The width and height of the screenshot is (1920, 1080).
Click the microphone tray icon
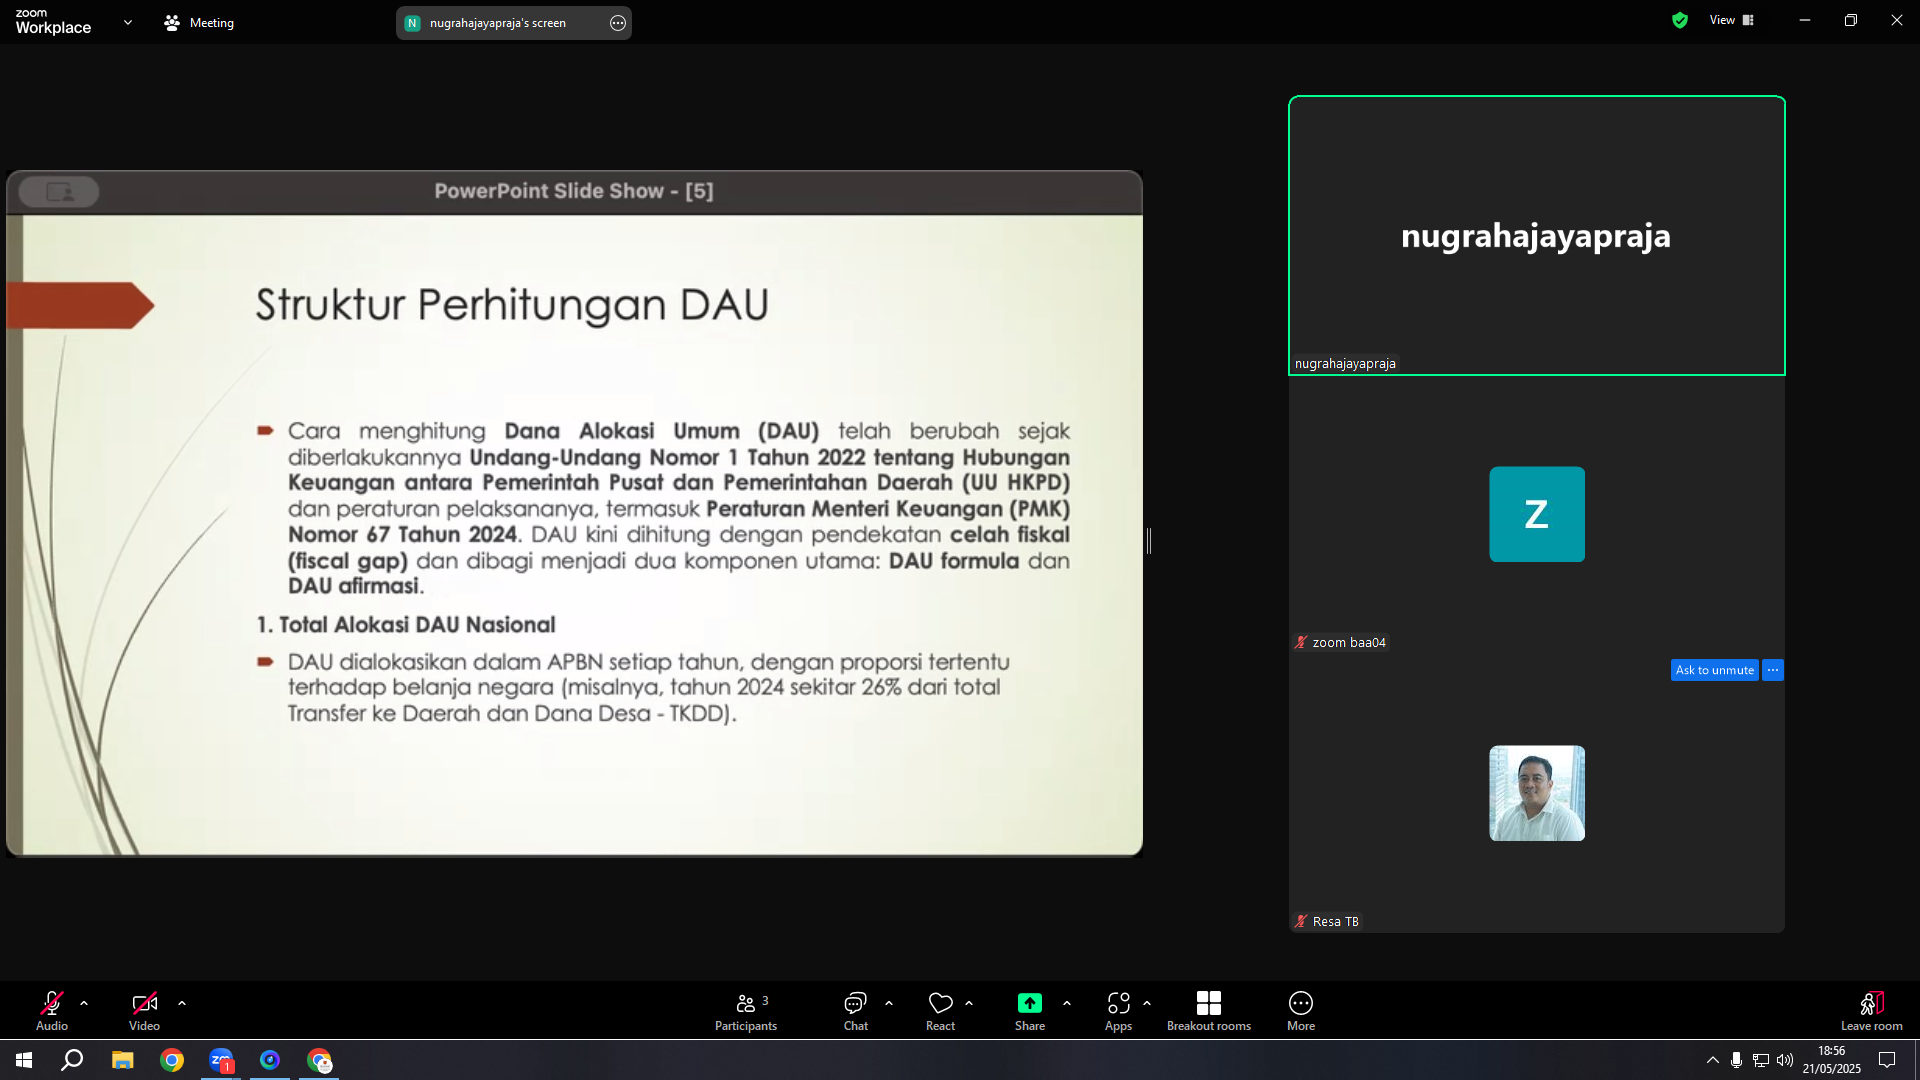(1737, 1060)
